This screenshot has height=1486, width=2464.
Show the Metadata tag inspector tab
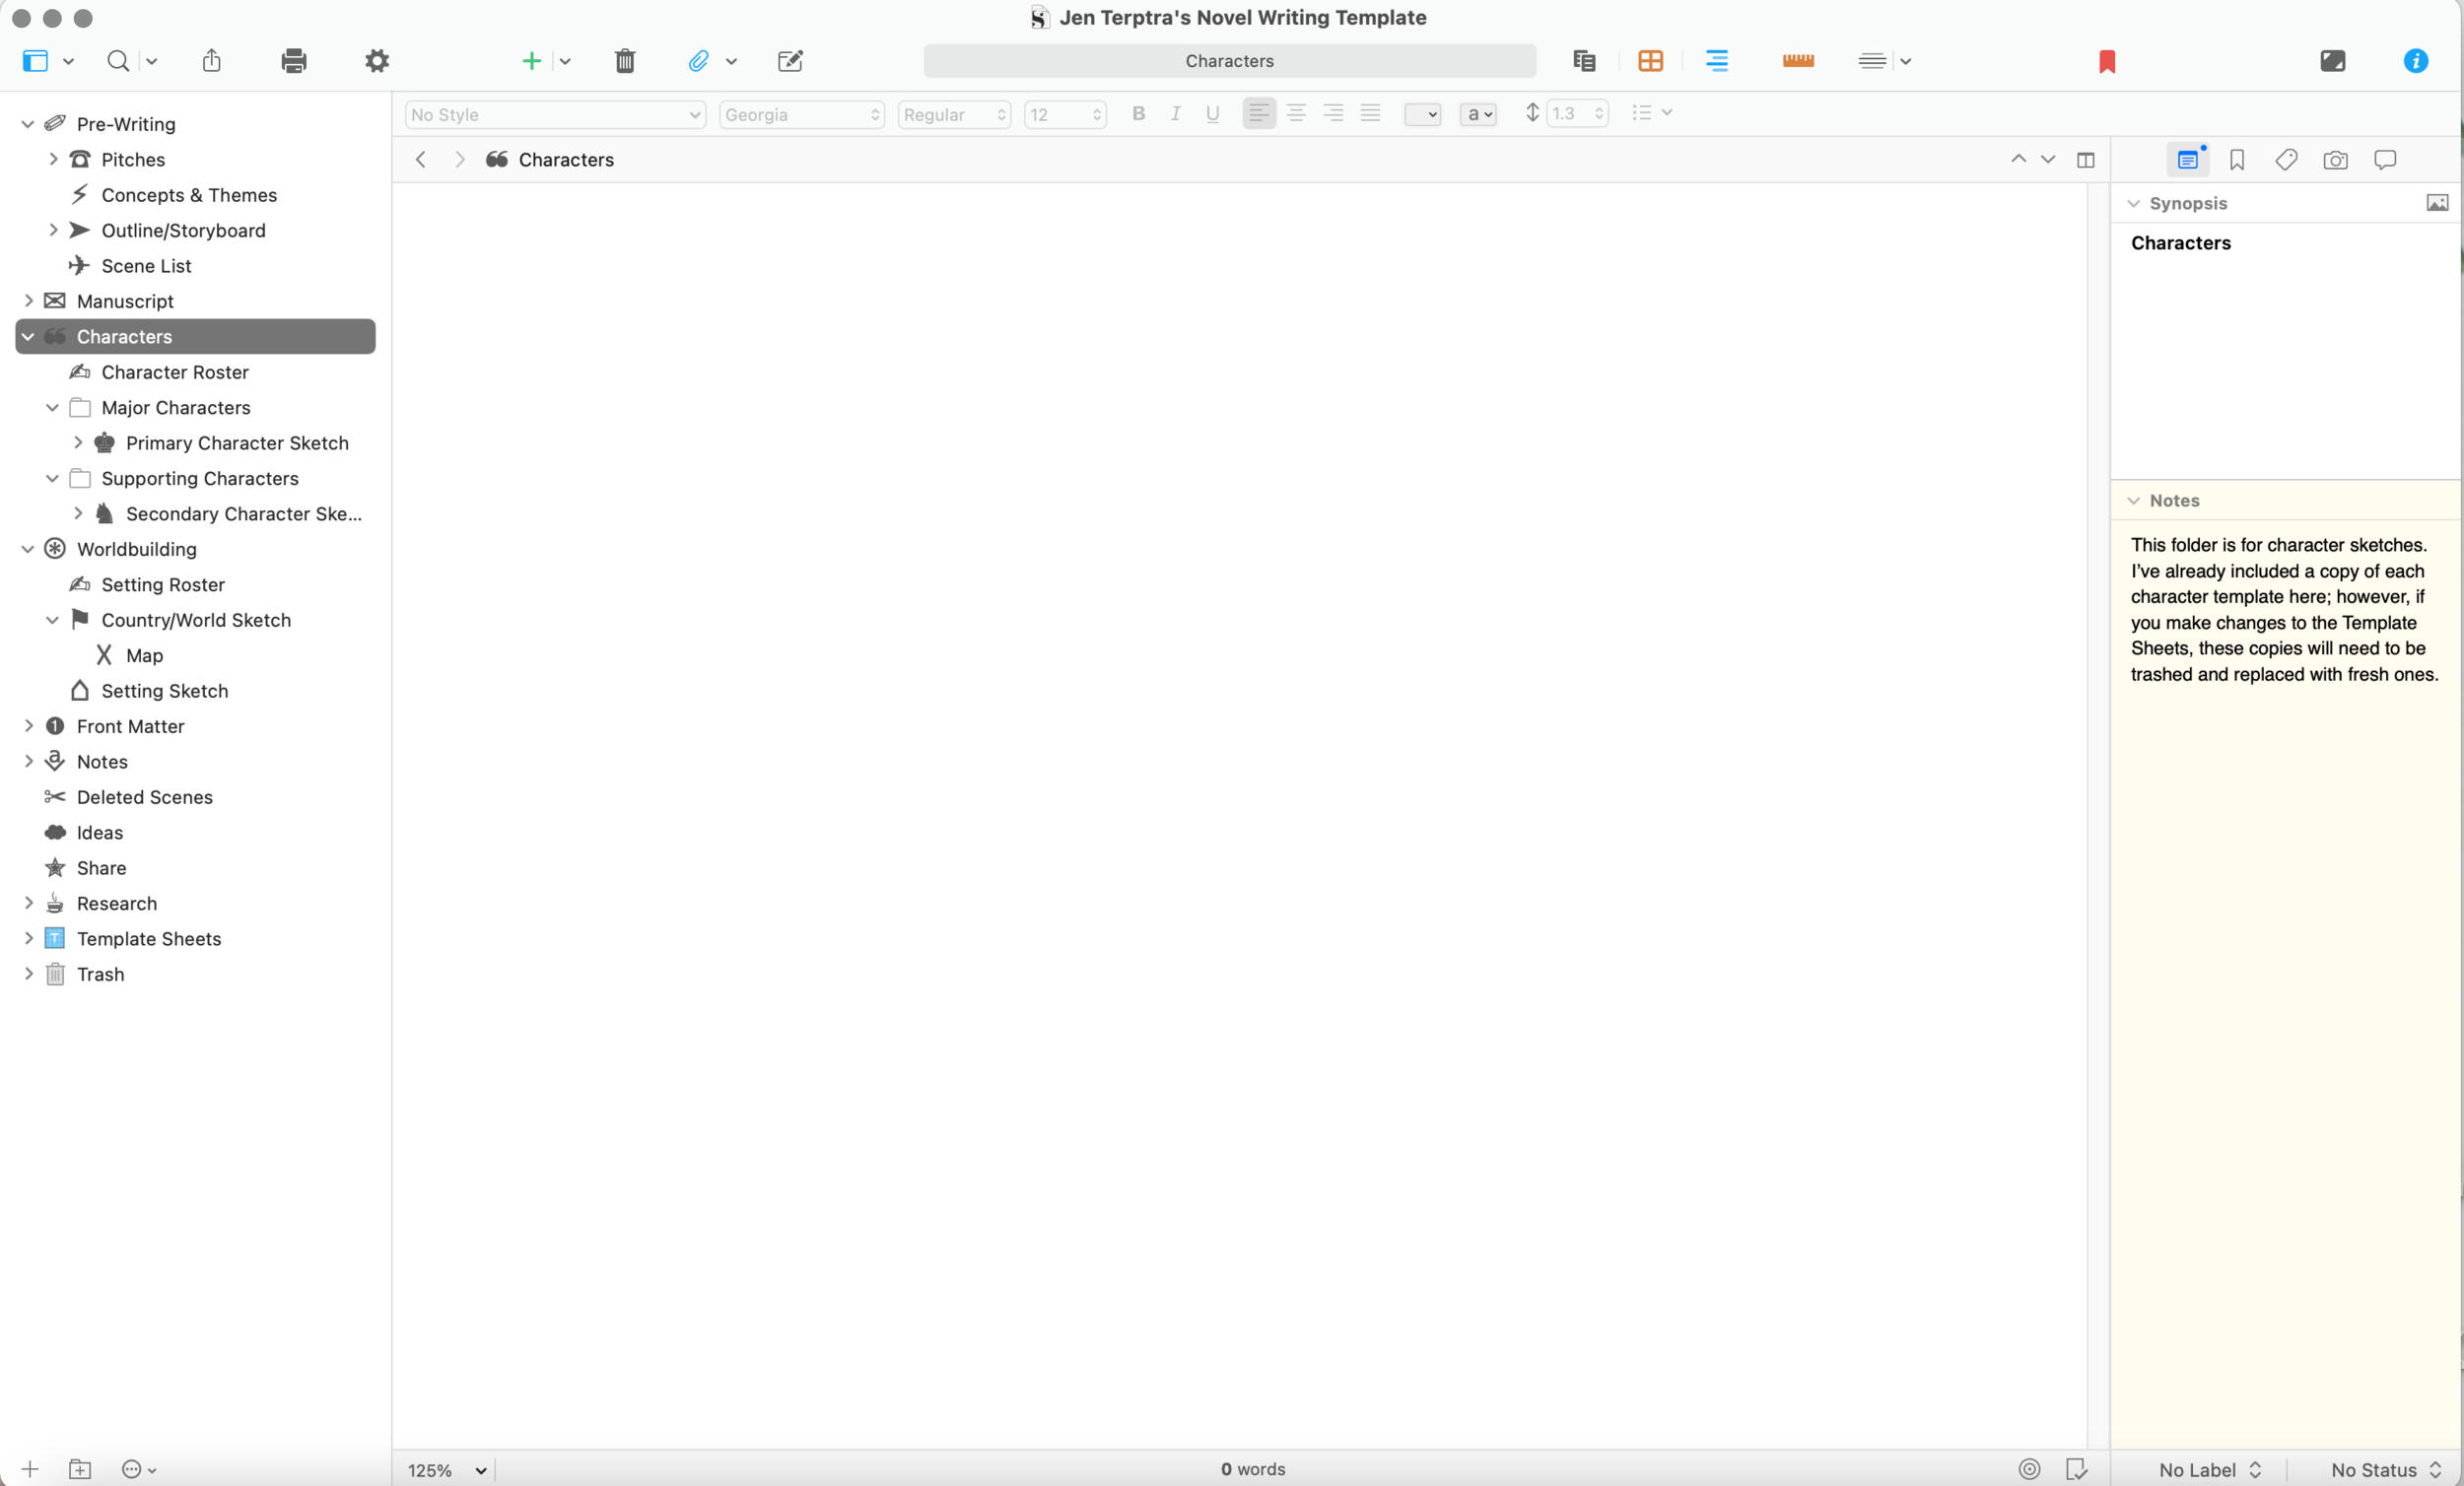coord(2286,160)
